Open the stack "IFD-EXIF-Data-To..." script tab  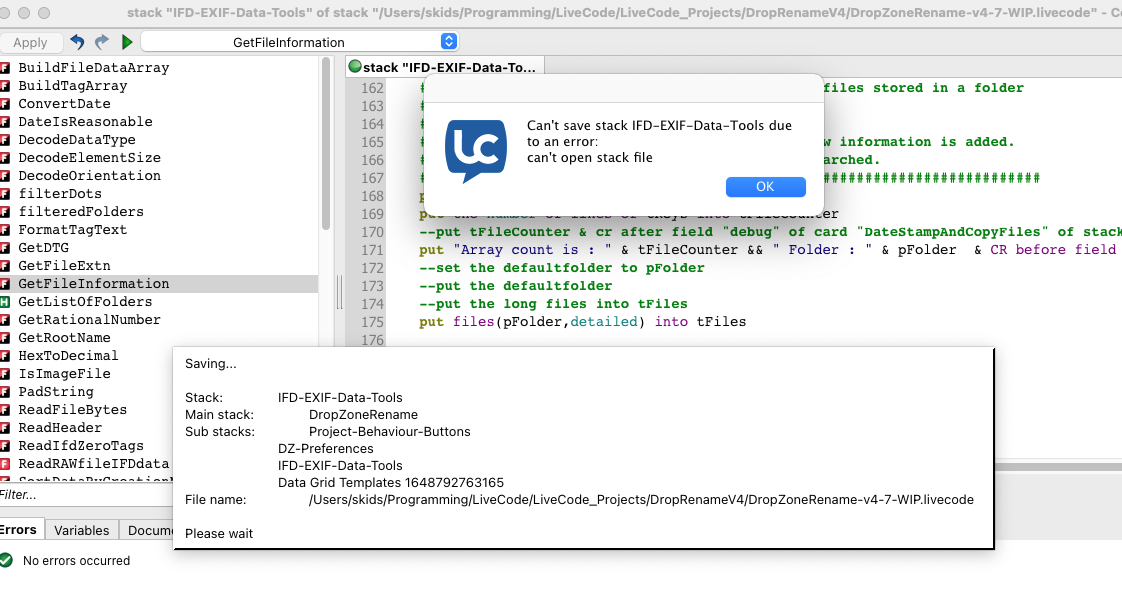click(449, 67)
